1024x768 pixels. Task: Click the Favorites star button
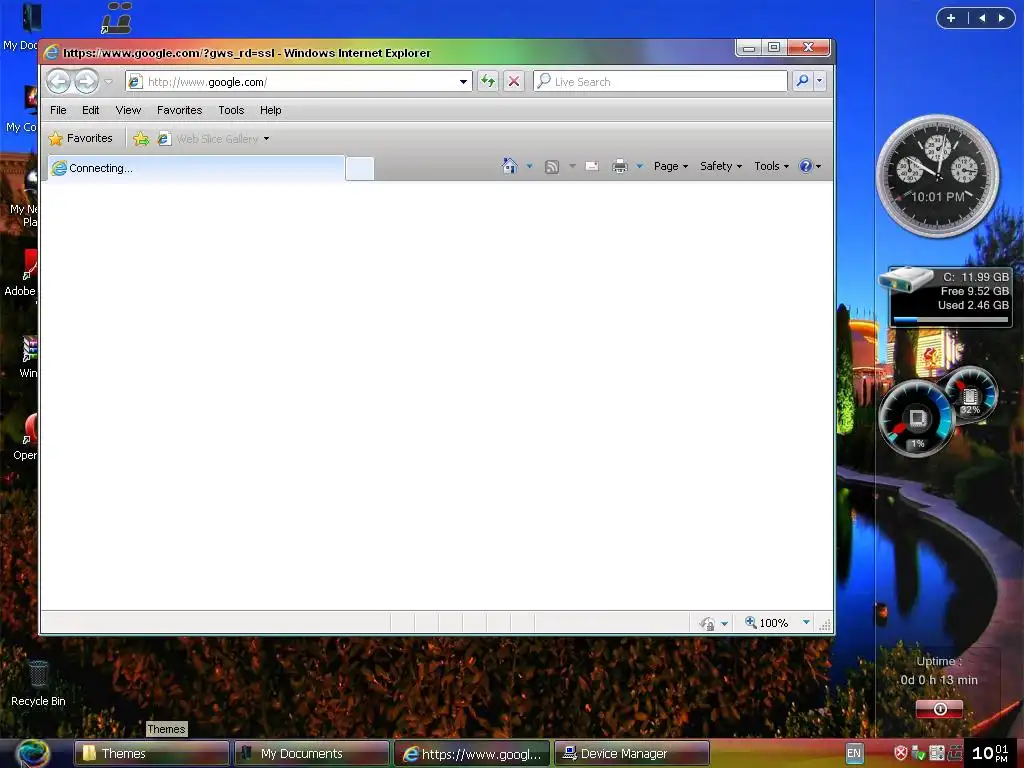tap(81, 138)
